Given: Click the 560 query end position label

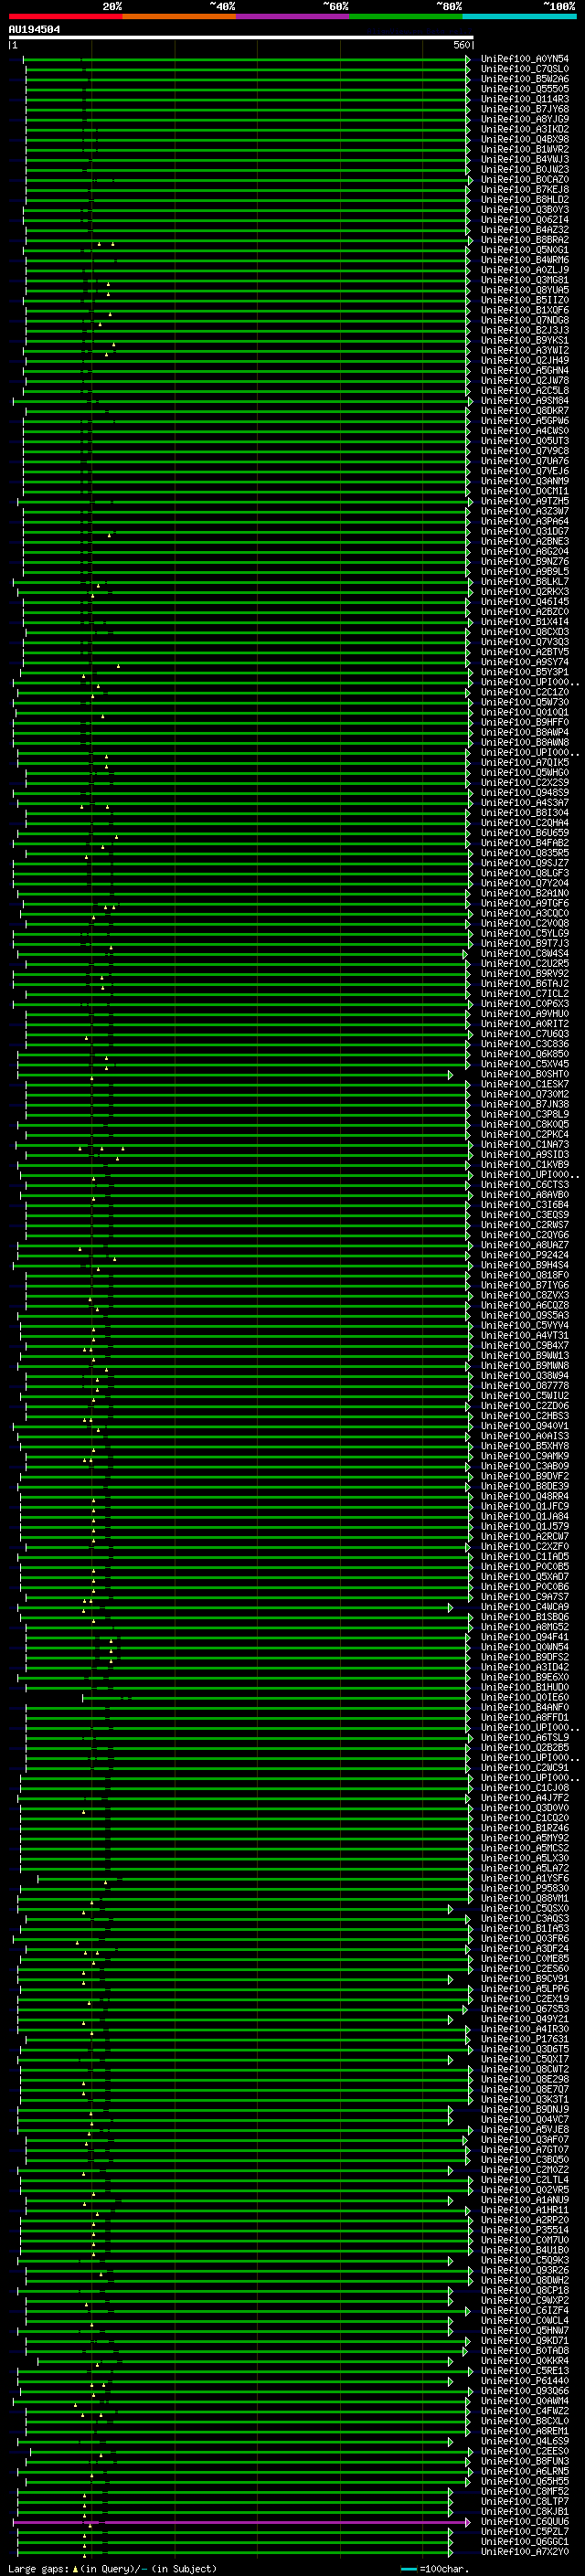Looking at the screenshot, I should click(x=461, y=45).
